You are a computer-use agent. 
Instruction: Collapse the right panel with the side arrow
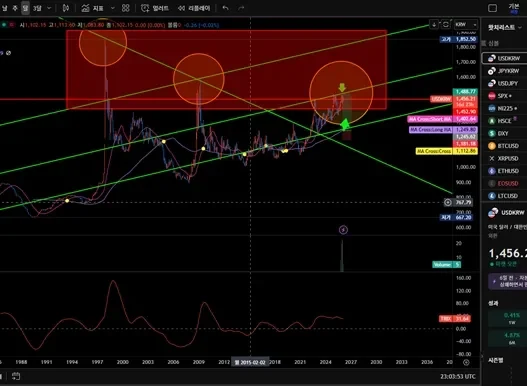click(481, 356)
